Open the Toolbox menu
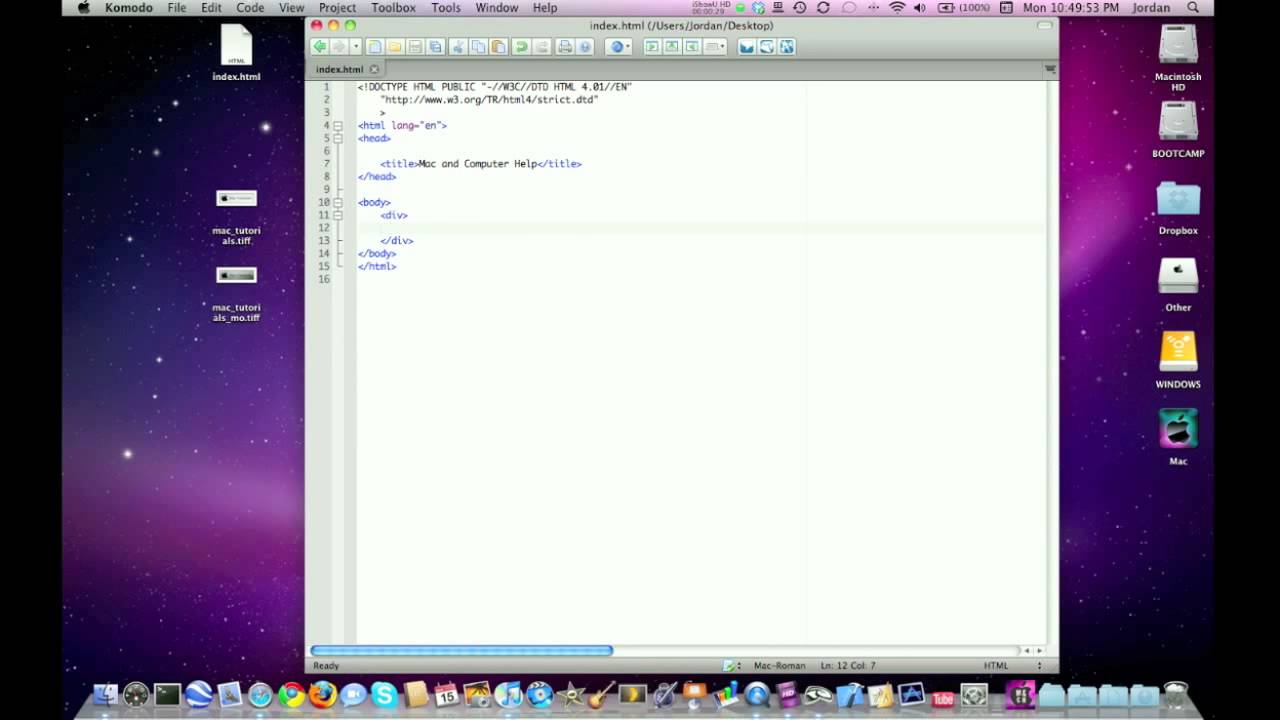Viewport: 1280px width, 720px height. (x=392, y=7)
